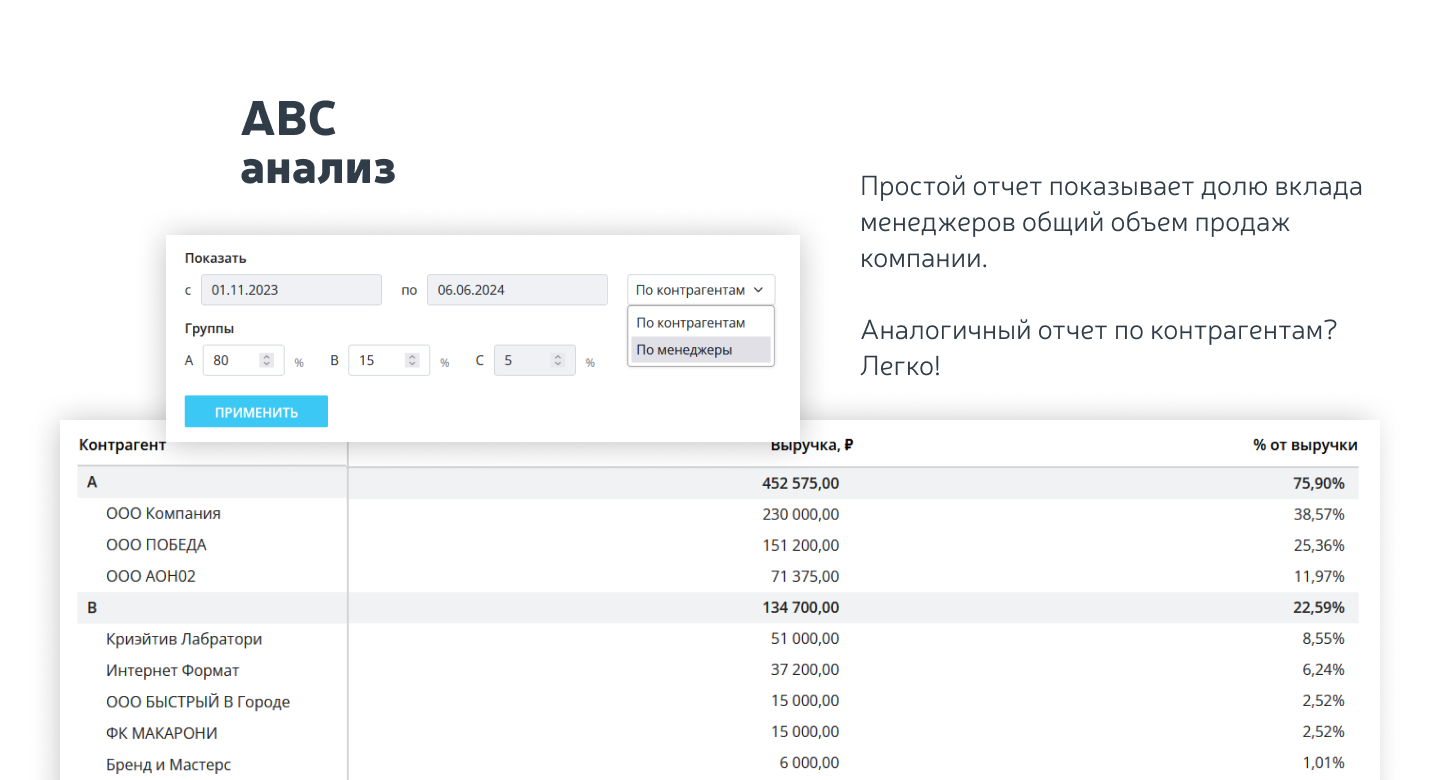Open the «ООО ПОБЕДА» row
Image resolution: width=1440 pixels, height=780 pixels.
click(156, 545)
